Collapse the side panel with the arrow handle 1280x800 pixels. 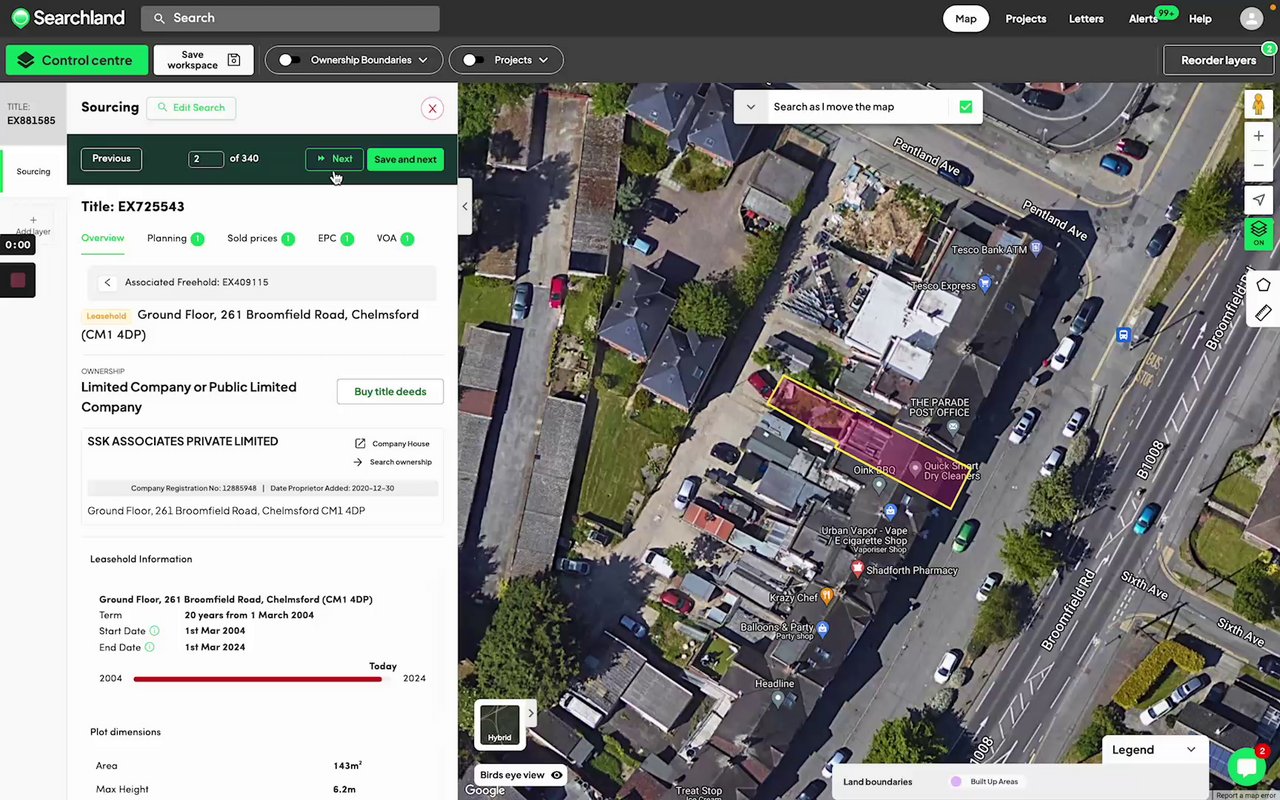click(465, 207)
